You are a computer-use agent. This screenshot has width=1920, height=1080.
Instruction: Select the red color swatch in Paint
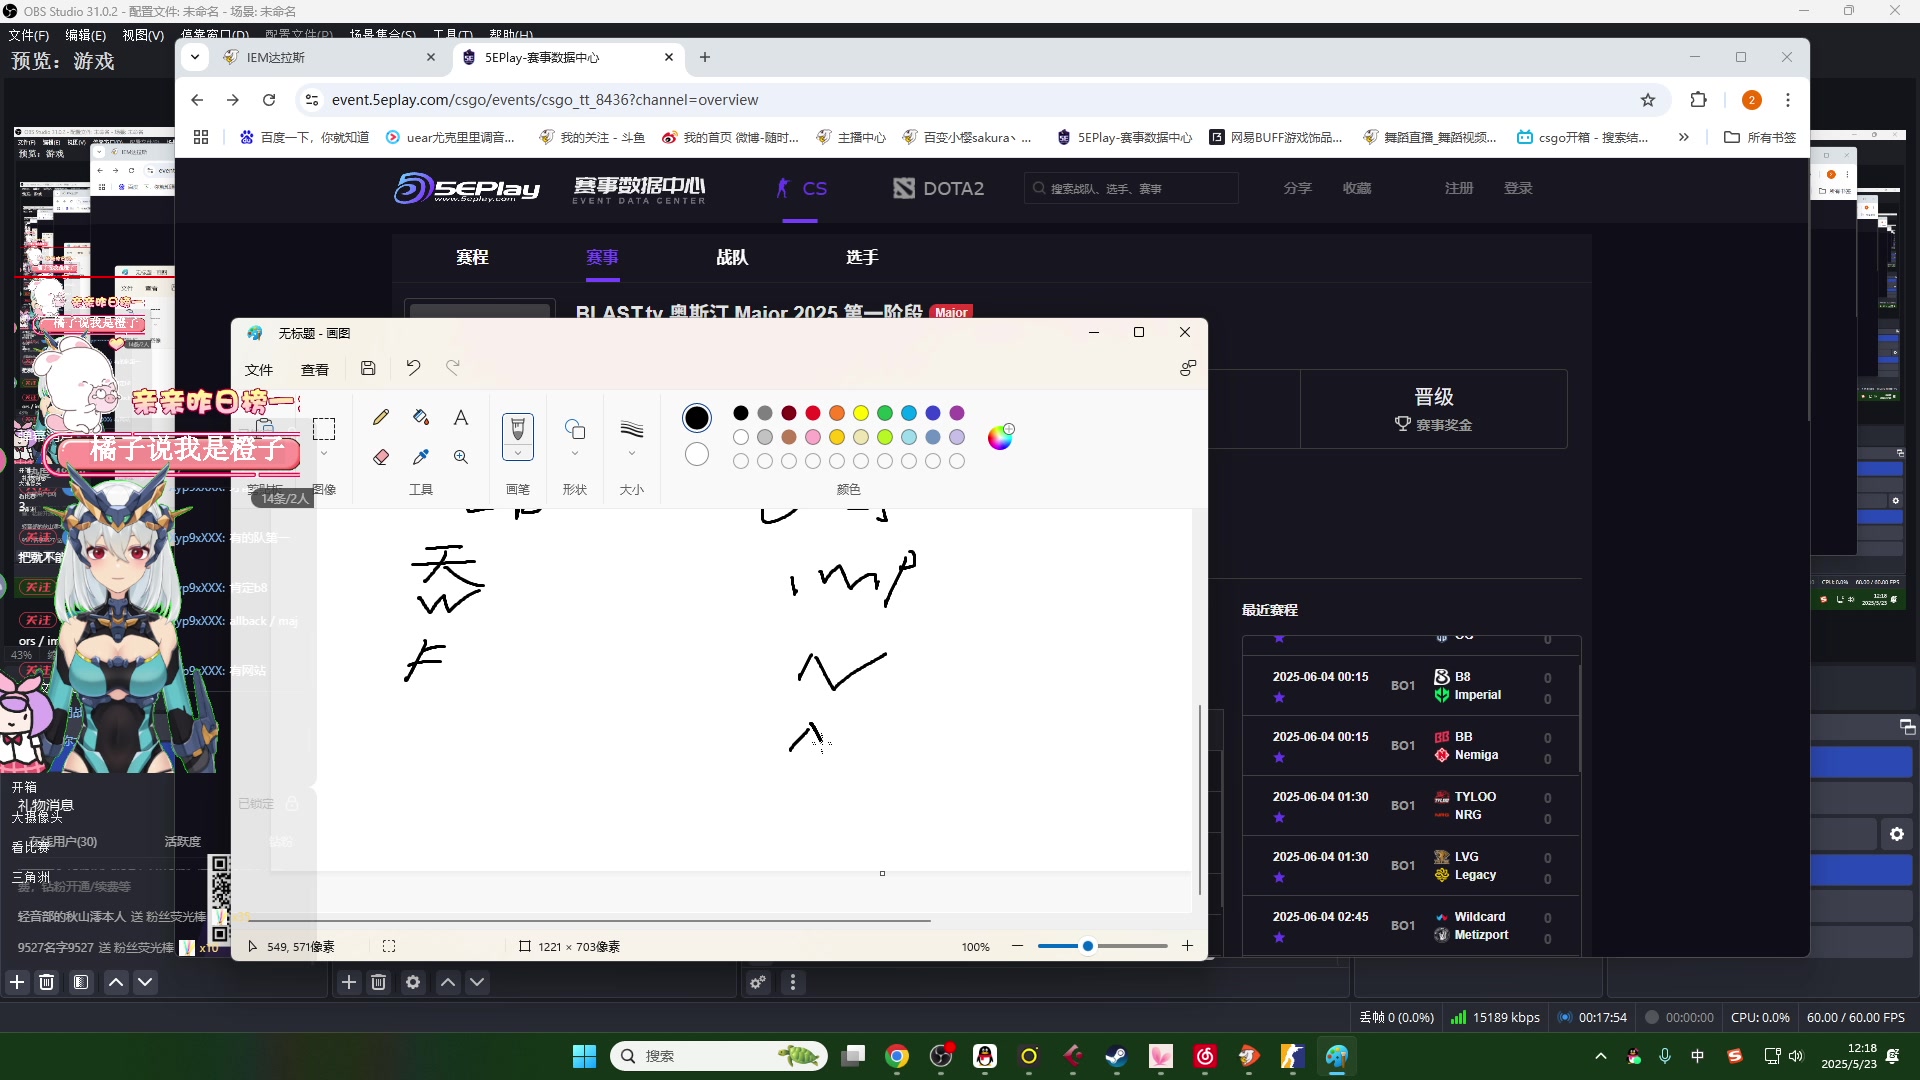point(813,413)
